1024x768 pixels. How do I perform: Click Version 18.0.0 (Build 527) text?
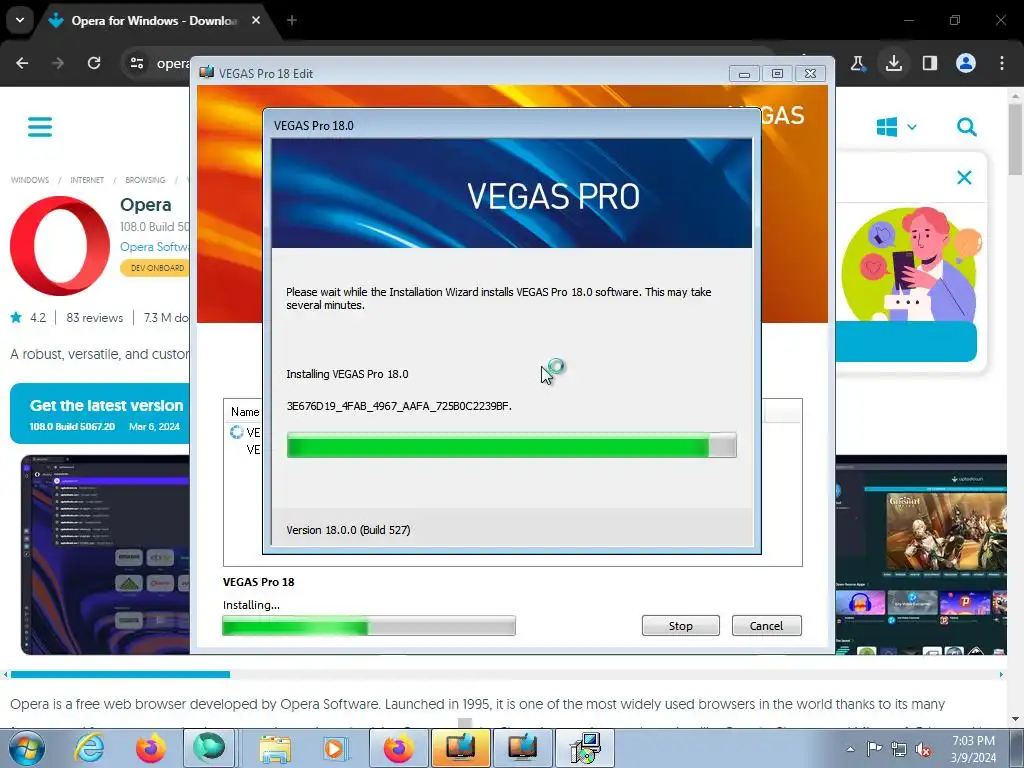348,530
